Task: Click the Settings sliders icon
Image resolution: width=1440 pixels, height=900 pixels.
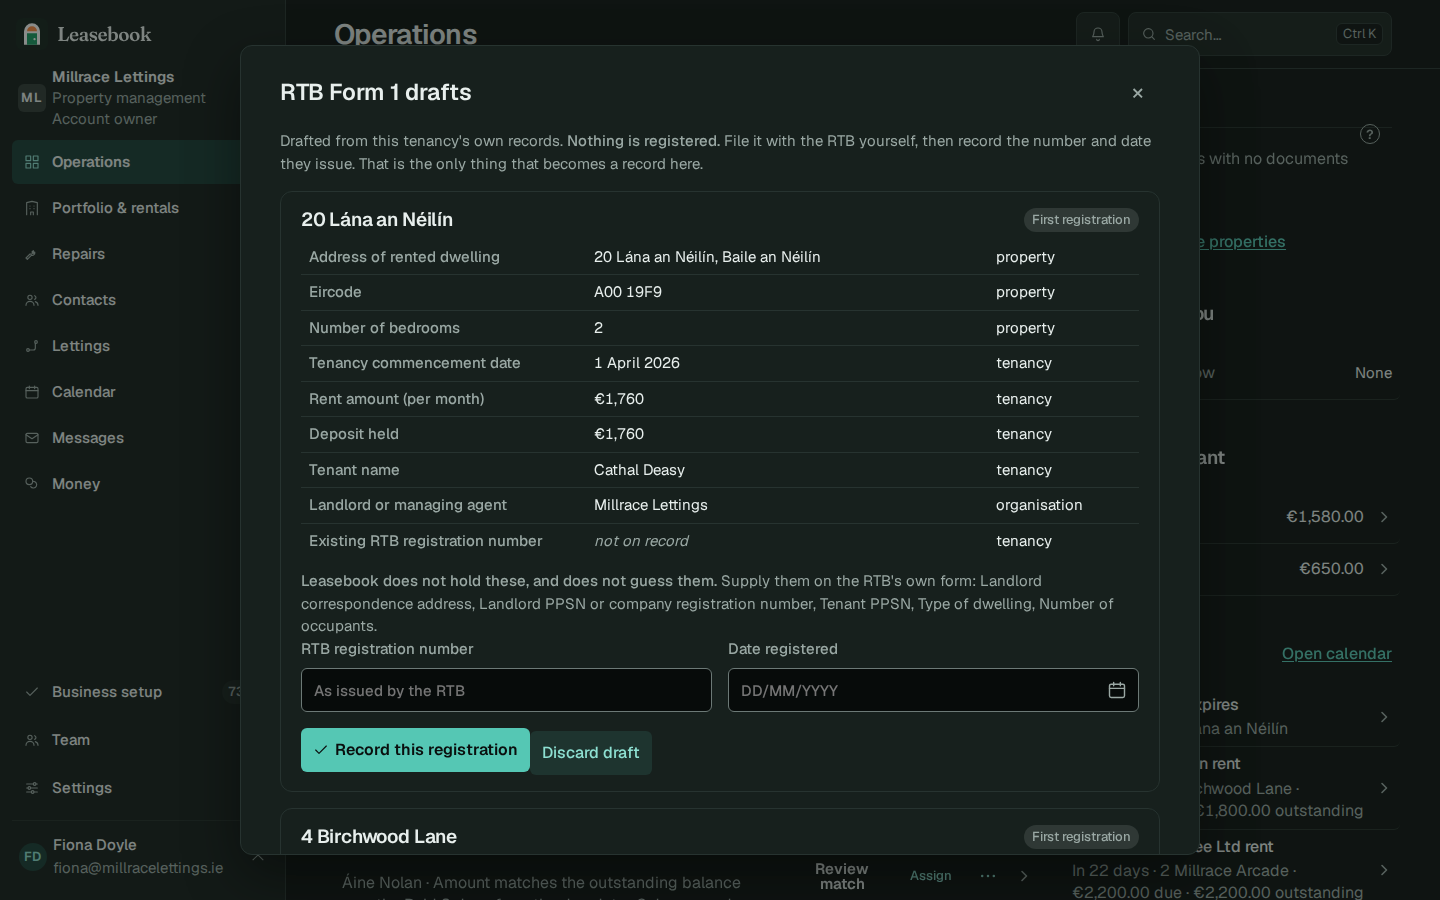Action: (32, 788)
